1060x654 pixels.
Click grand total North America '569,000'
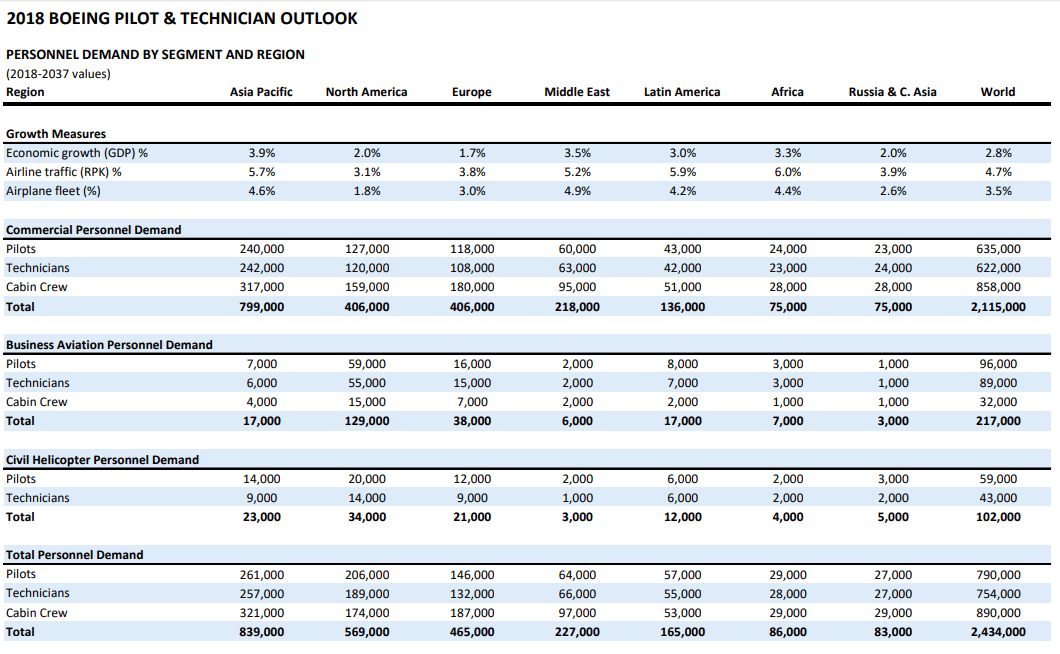367,632
